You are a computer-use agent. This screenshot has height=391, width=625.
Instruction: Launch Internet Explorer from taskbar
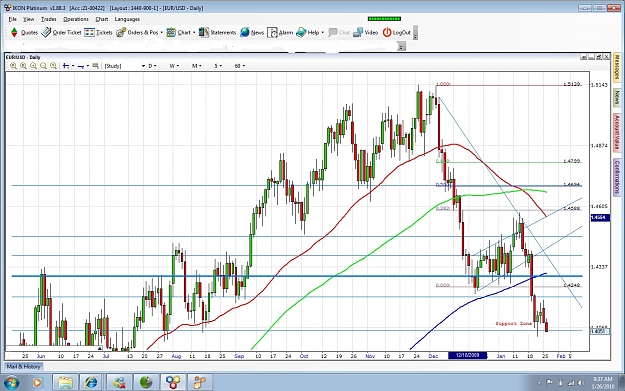pos(92,383)
